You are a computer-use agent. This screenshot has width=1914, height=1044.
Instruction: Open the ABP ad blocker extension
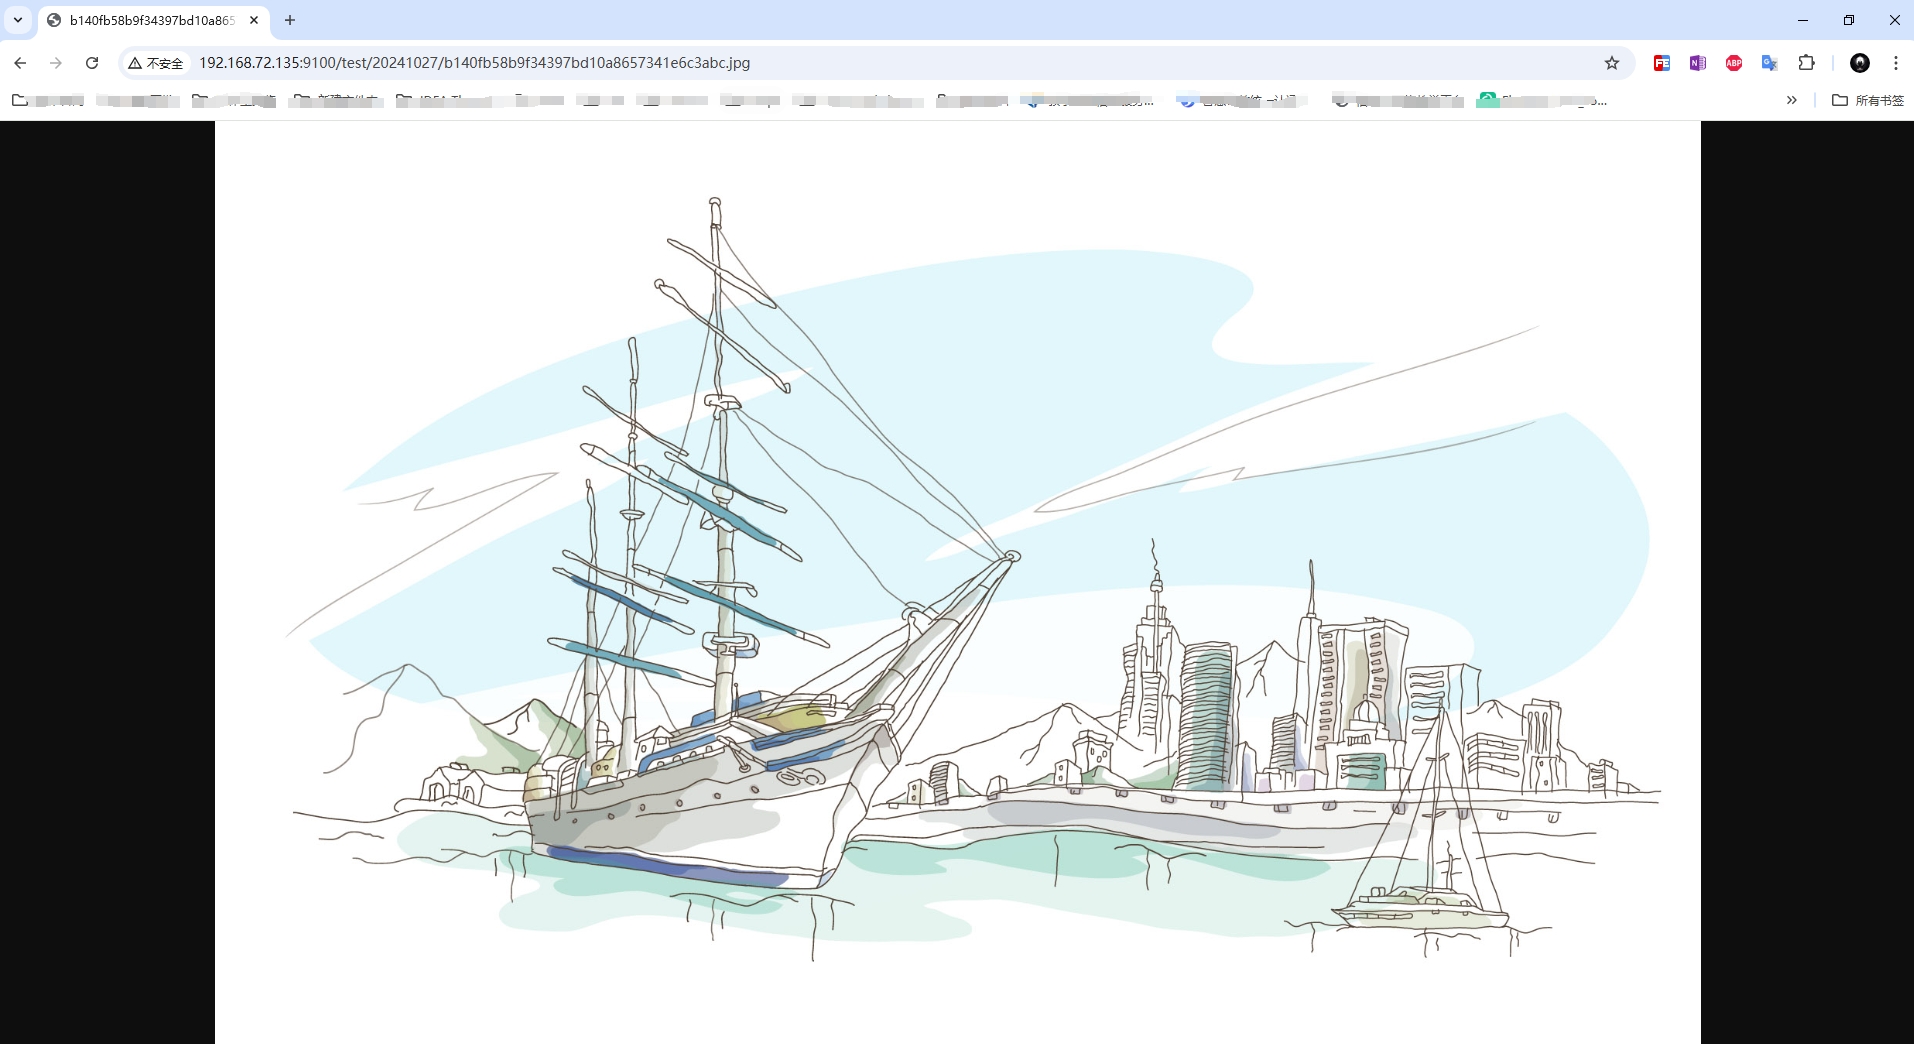pyautogui.click(x=1734, y=63)
